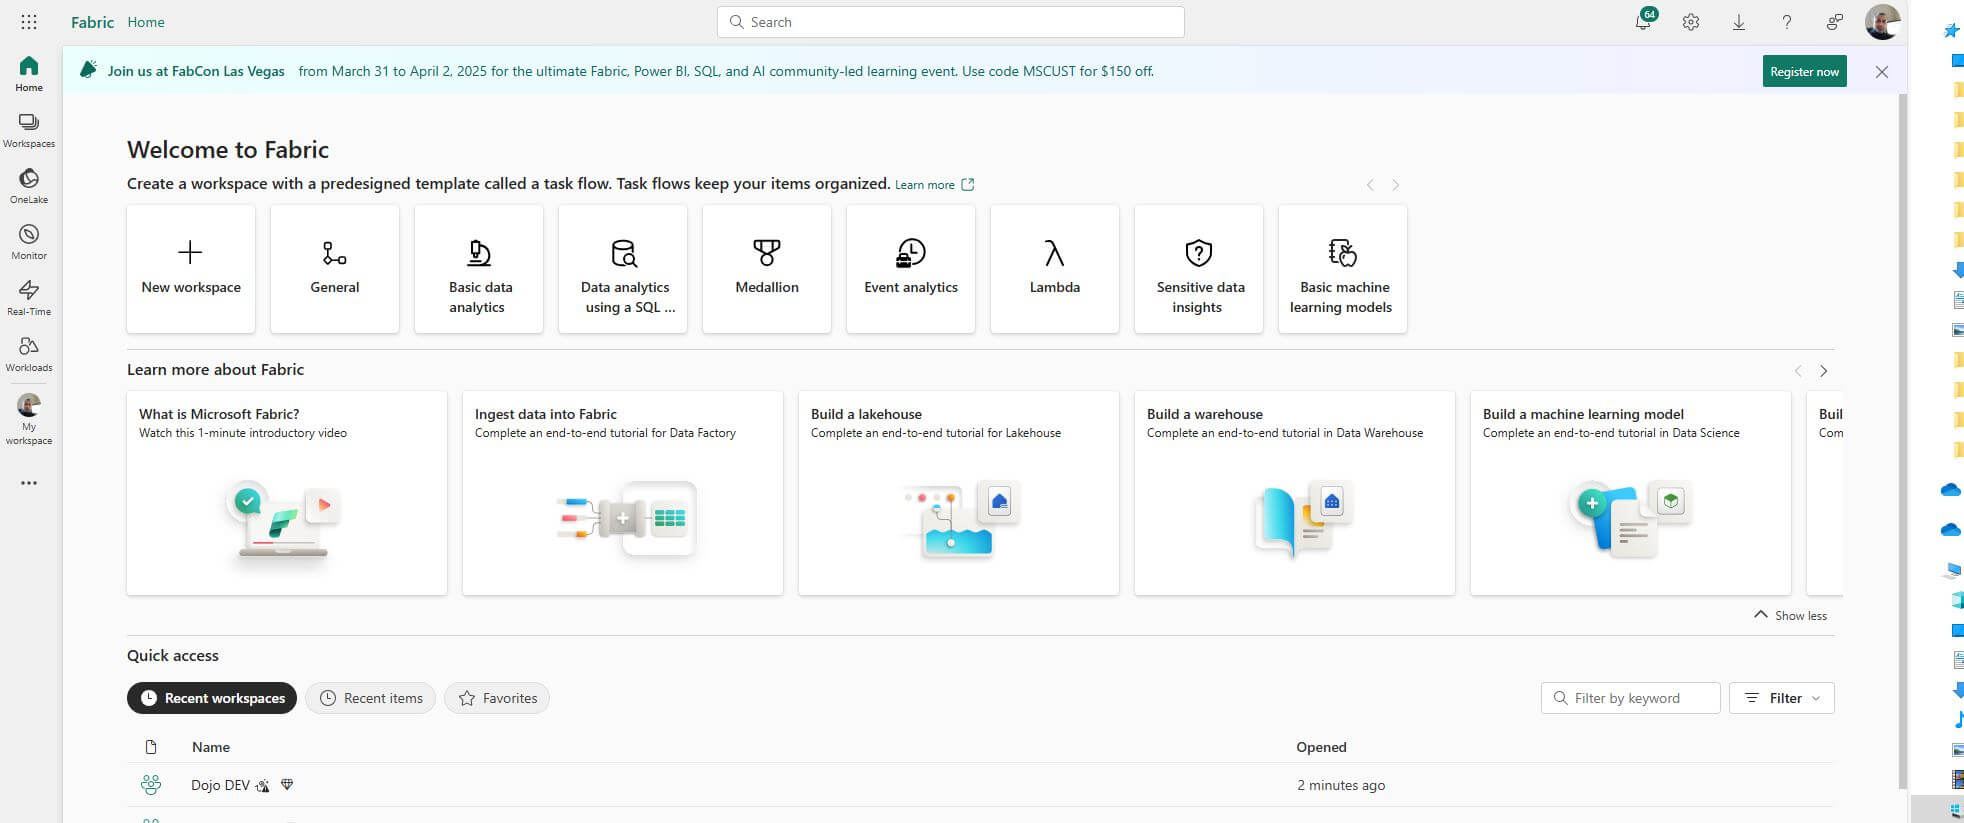This screenshot has width=1964, height=823.
Task: Click the Fabric brand link
Action: pos(92,22)
